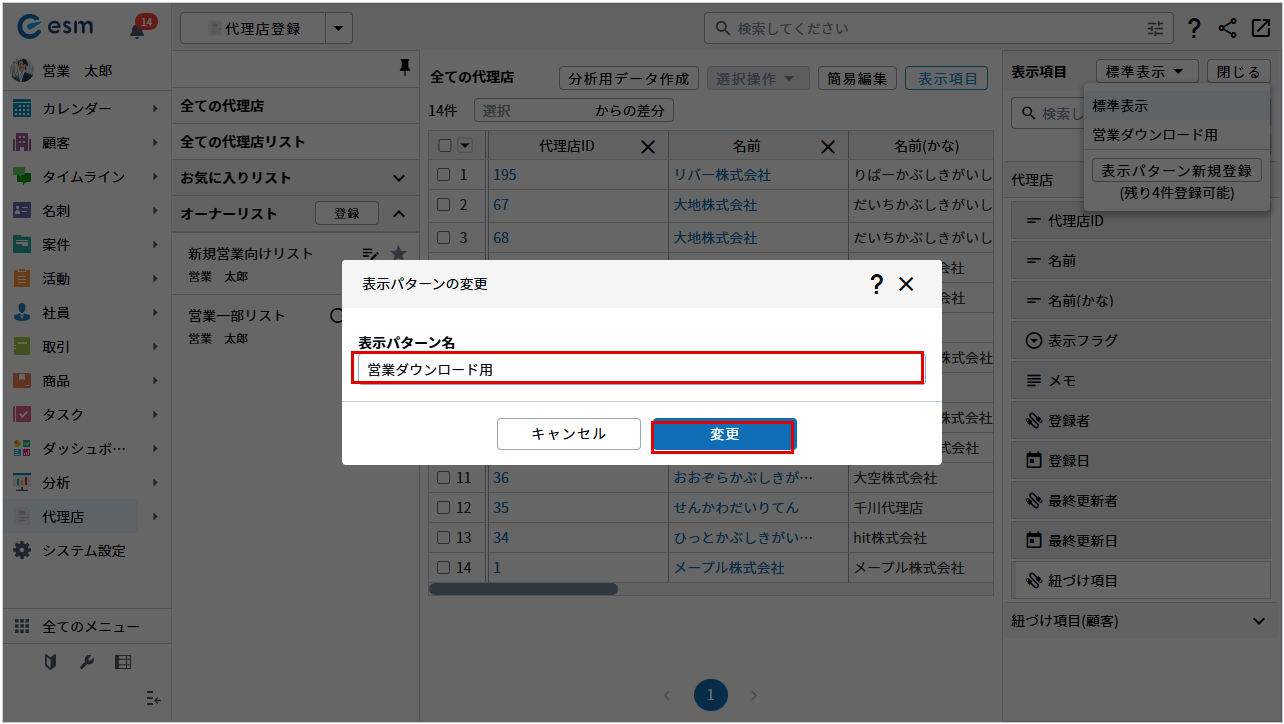The height and width of the screenshot is (724, 1284).
Task: Open the リバー株式会社 link
Action: [722, 175]
